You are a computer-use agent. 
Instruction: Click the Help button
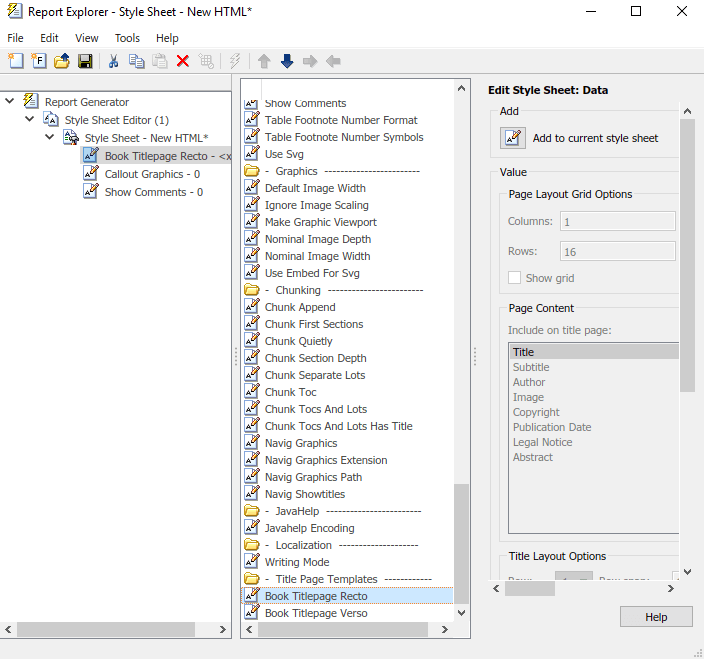(656, 617)
